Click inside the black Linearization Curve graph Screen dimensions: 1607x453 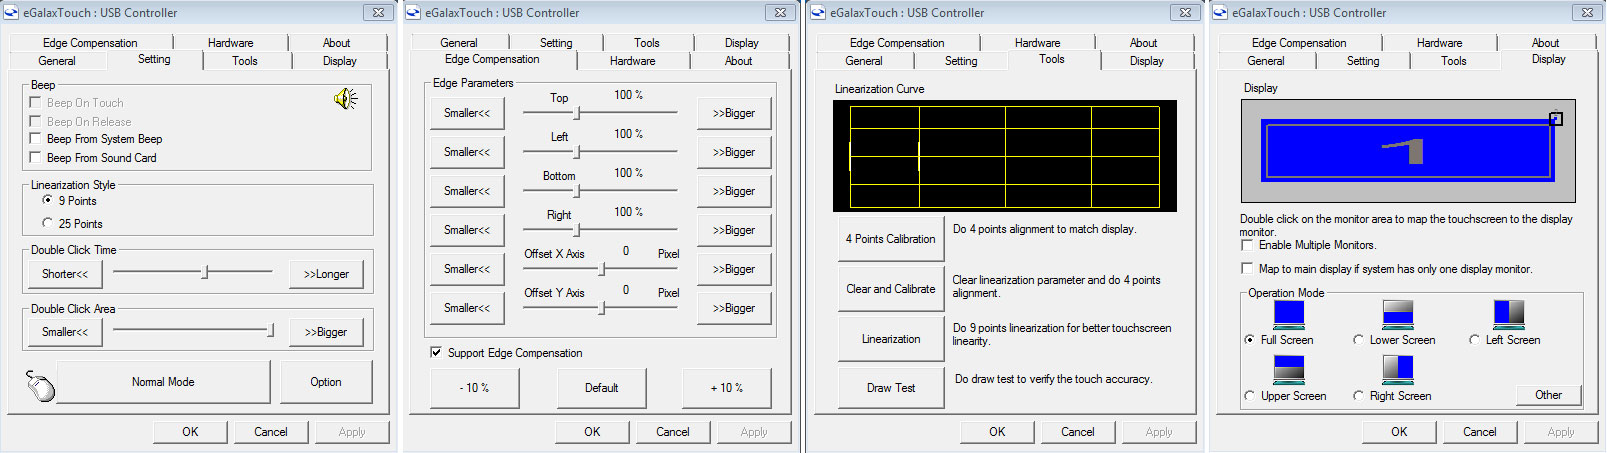pyautogui.click(x=1004, y=155)
